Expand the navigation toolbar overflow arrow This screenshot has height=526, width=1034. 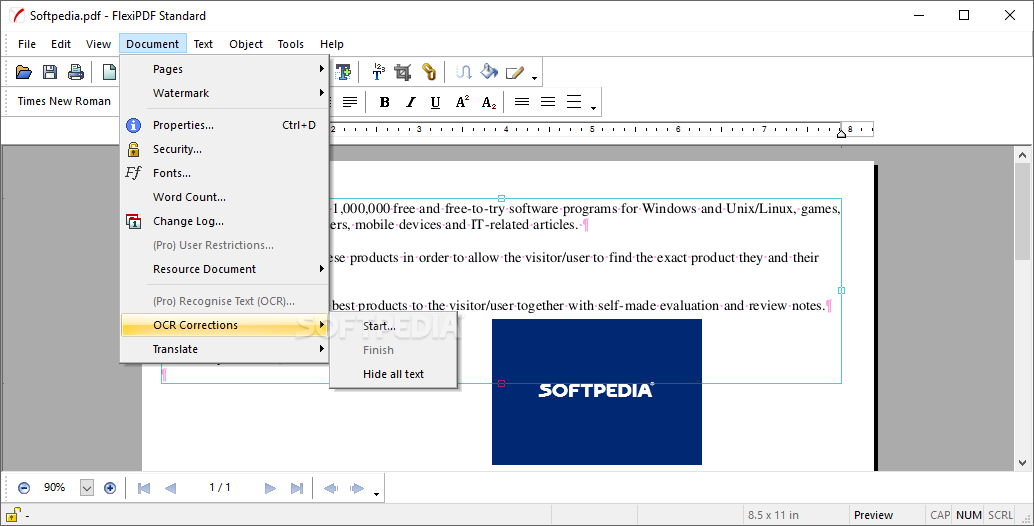point(377,494)
